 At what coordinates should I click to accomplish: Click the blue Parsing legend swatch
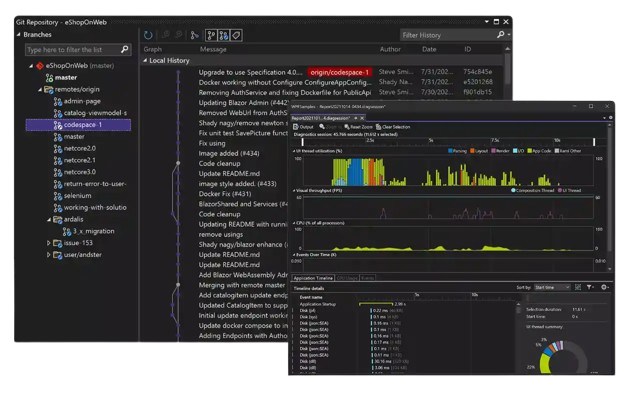pos(450,151)
